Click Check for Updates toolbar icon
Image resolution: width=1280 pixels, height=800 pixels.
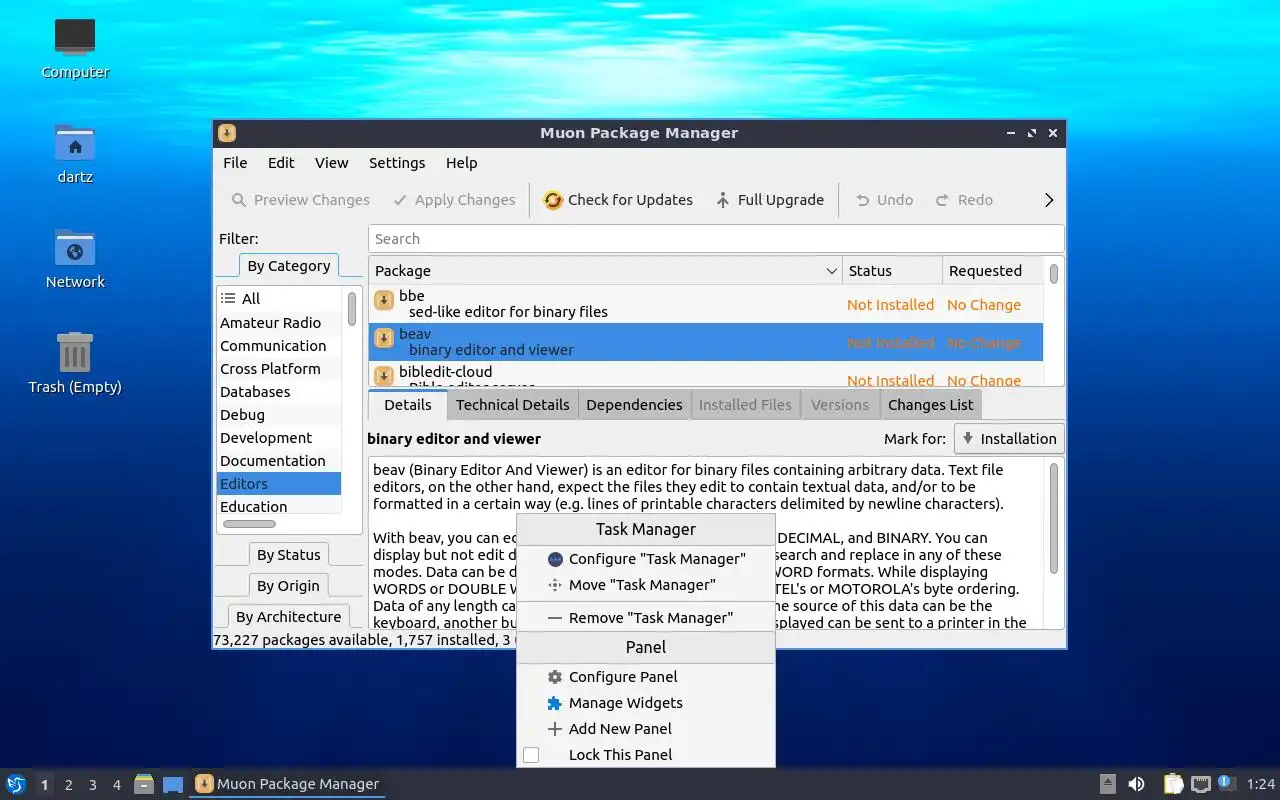[x=553, y=200]
